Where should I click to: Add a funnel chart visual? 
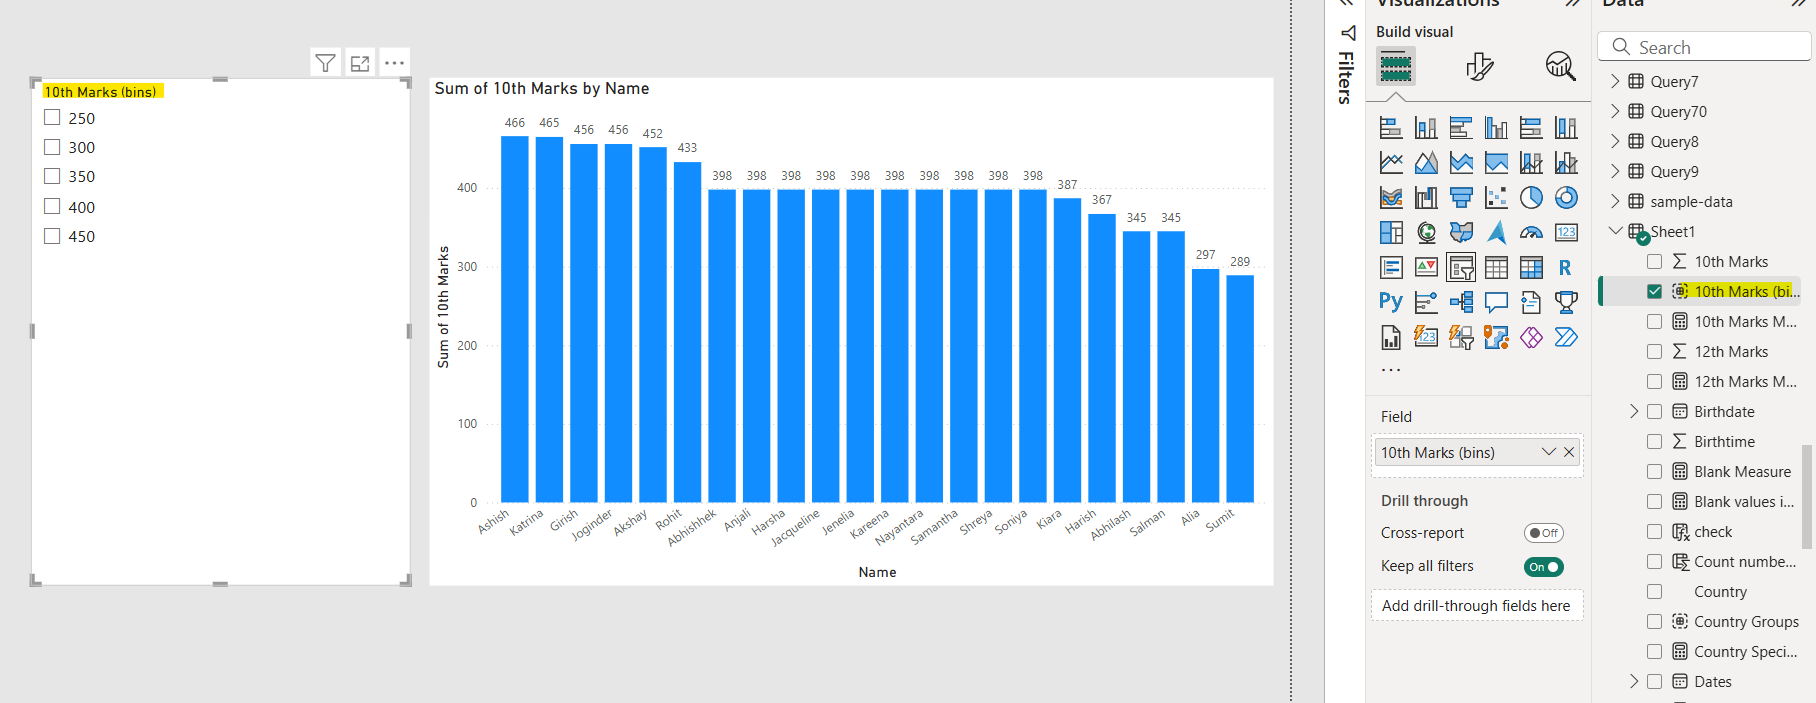[x=1461, y=198]
